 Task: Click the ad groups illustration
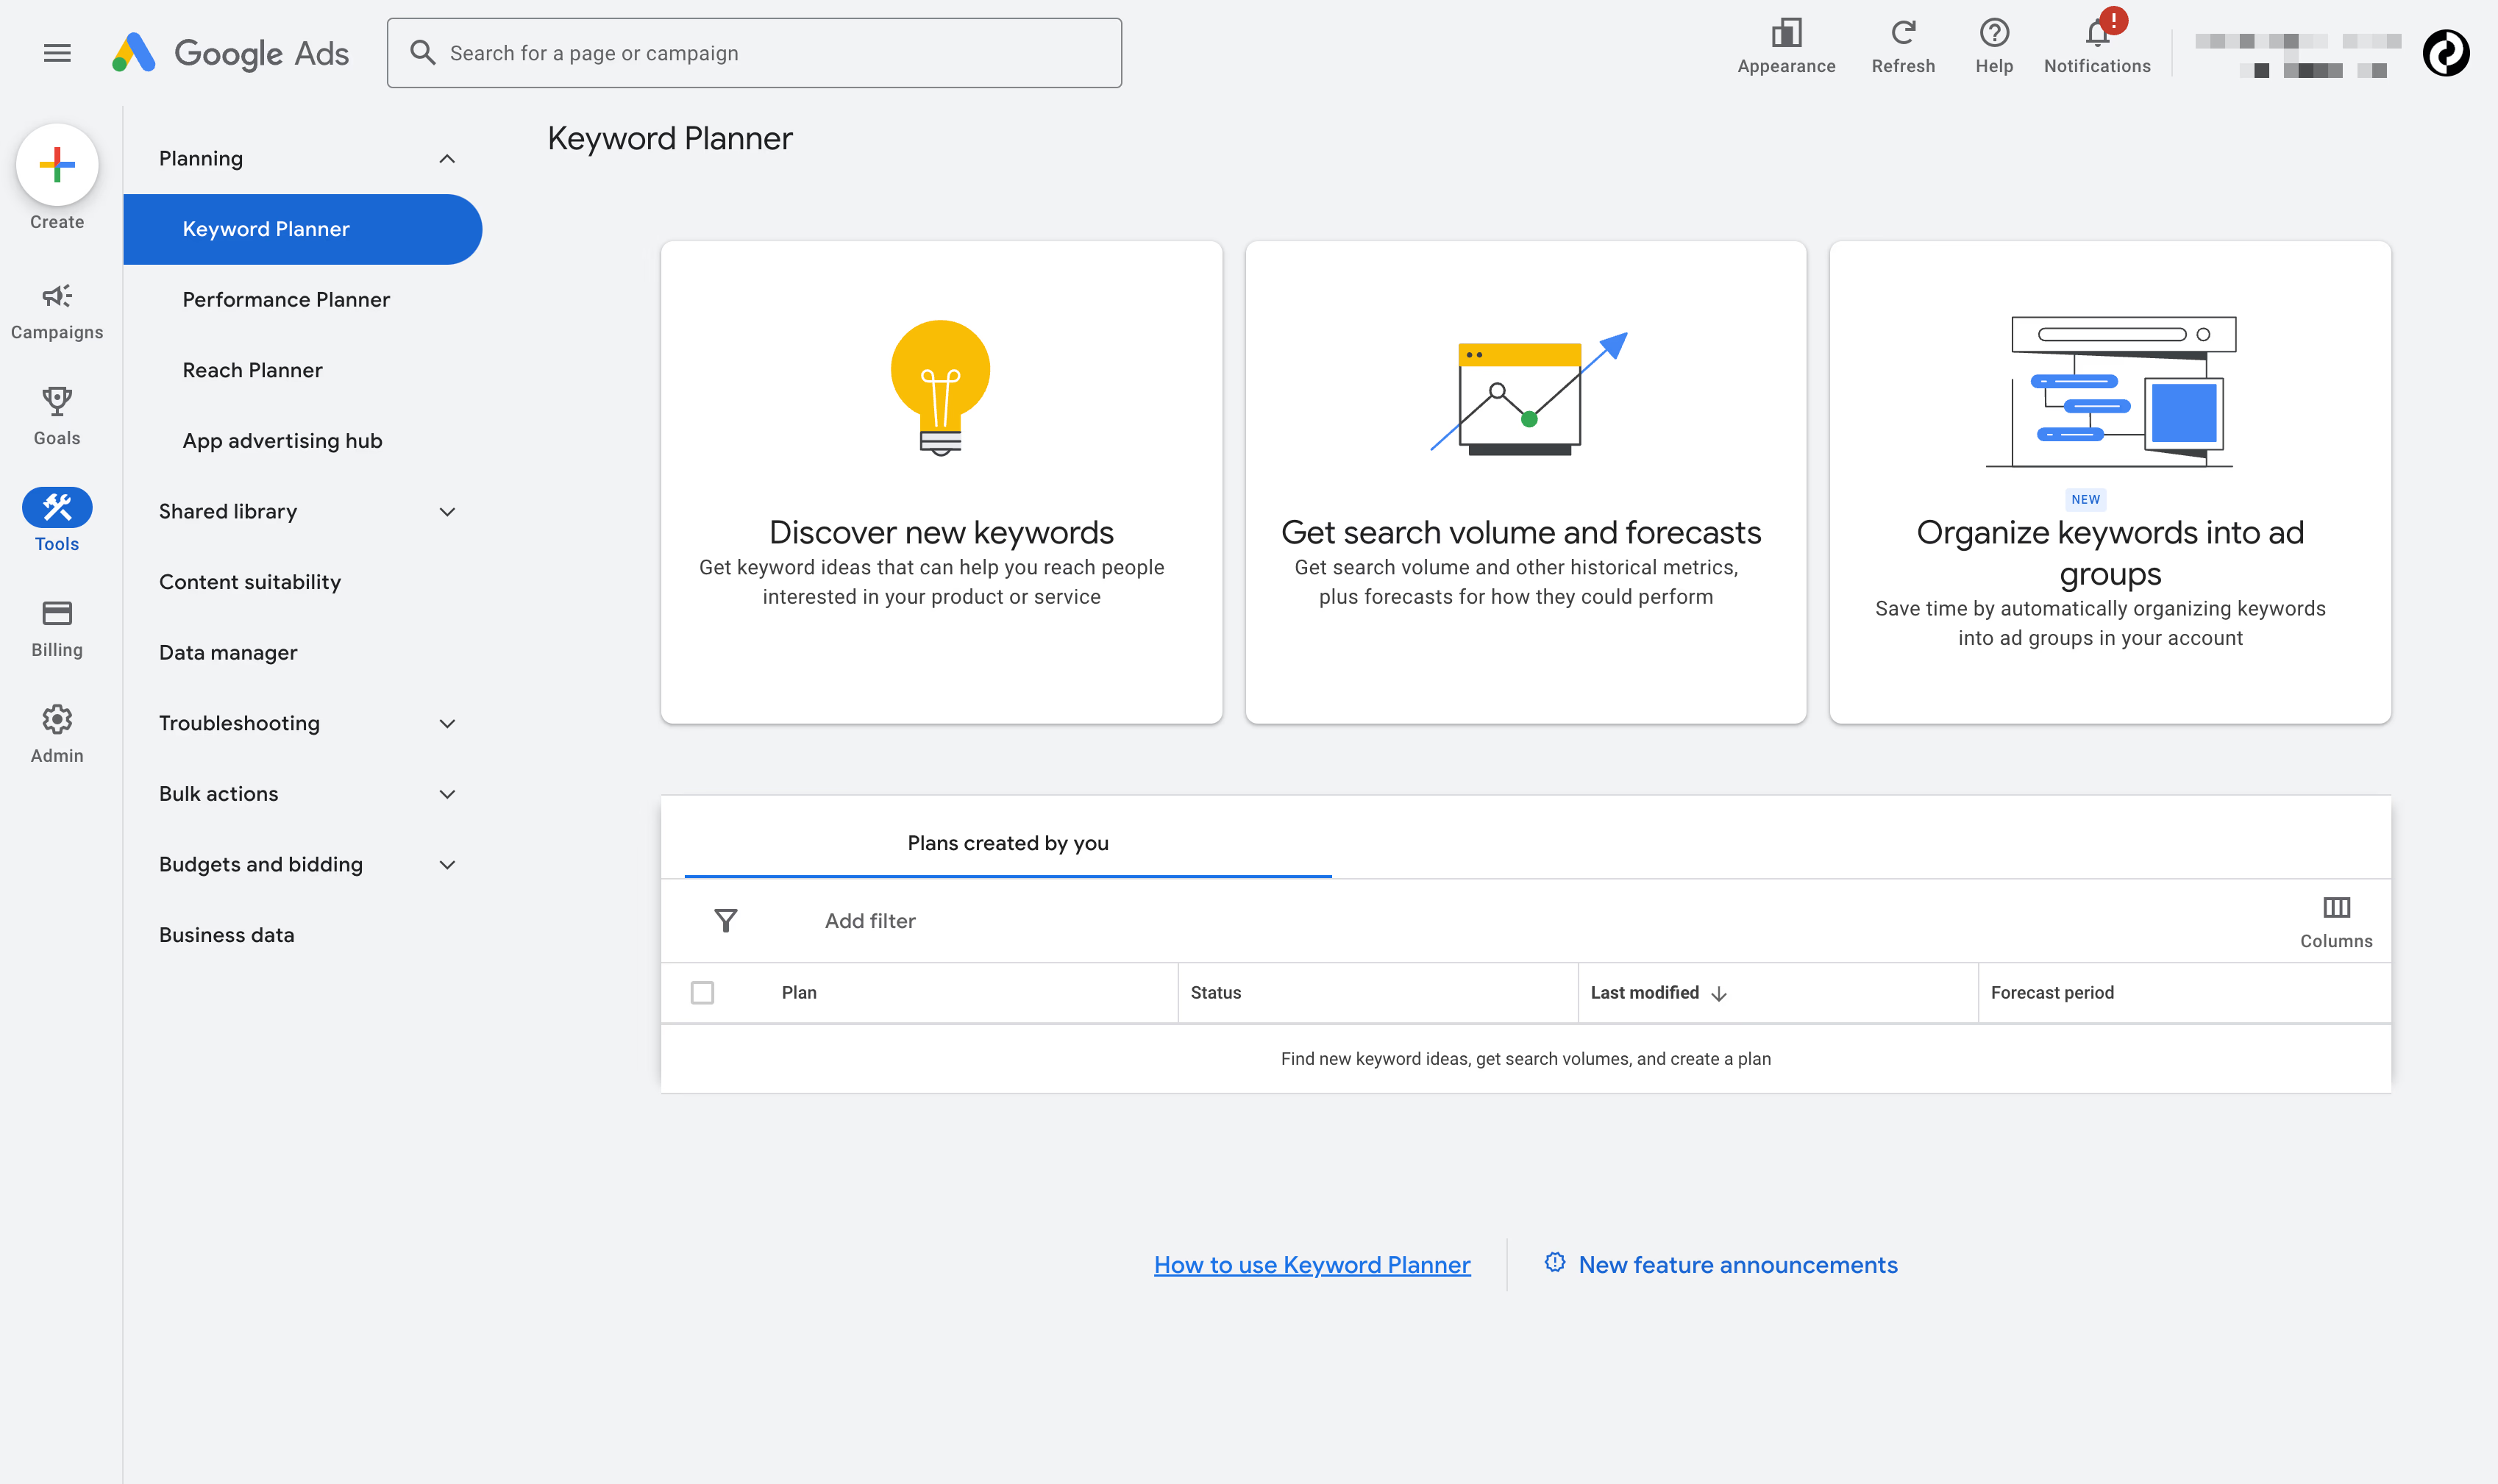(x=2110, y=391)
